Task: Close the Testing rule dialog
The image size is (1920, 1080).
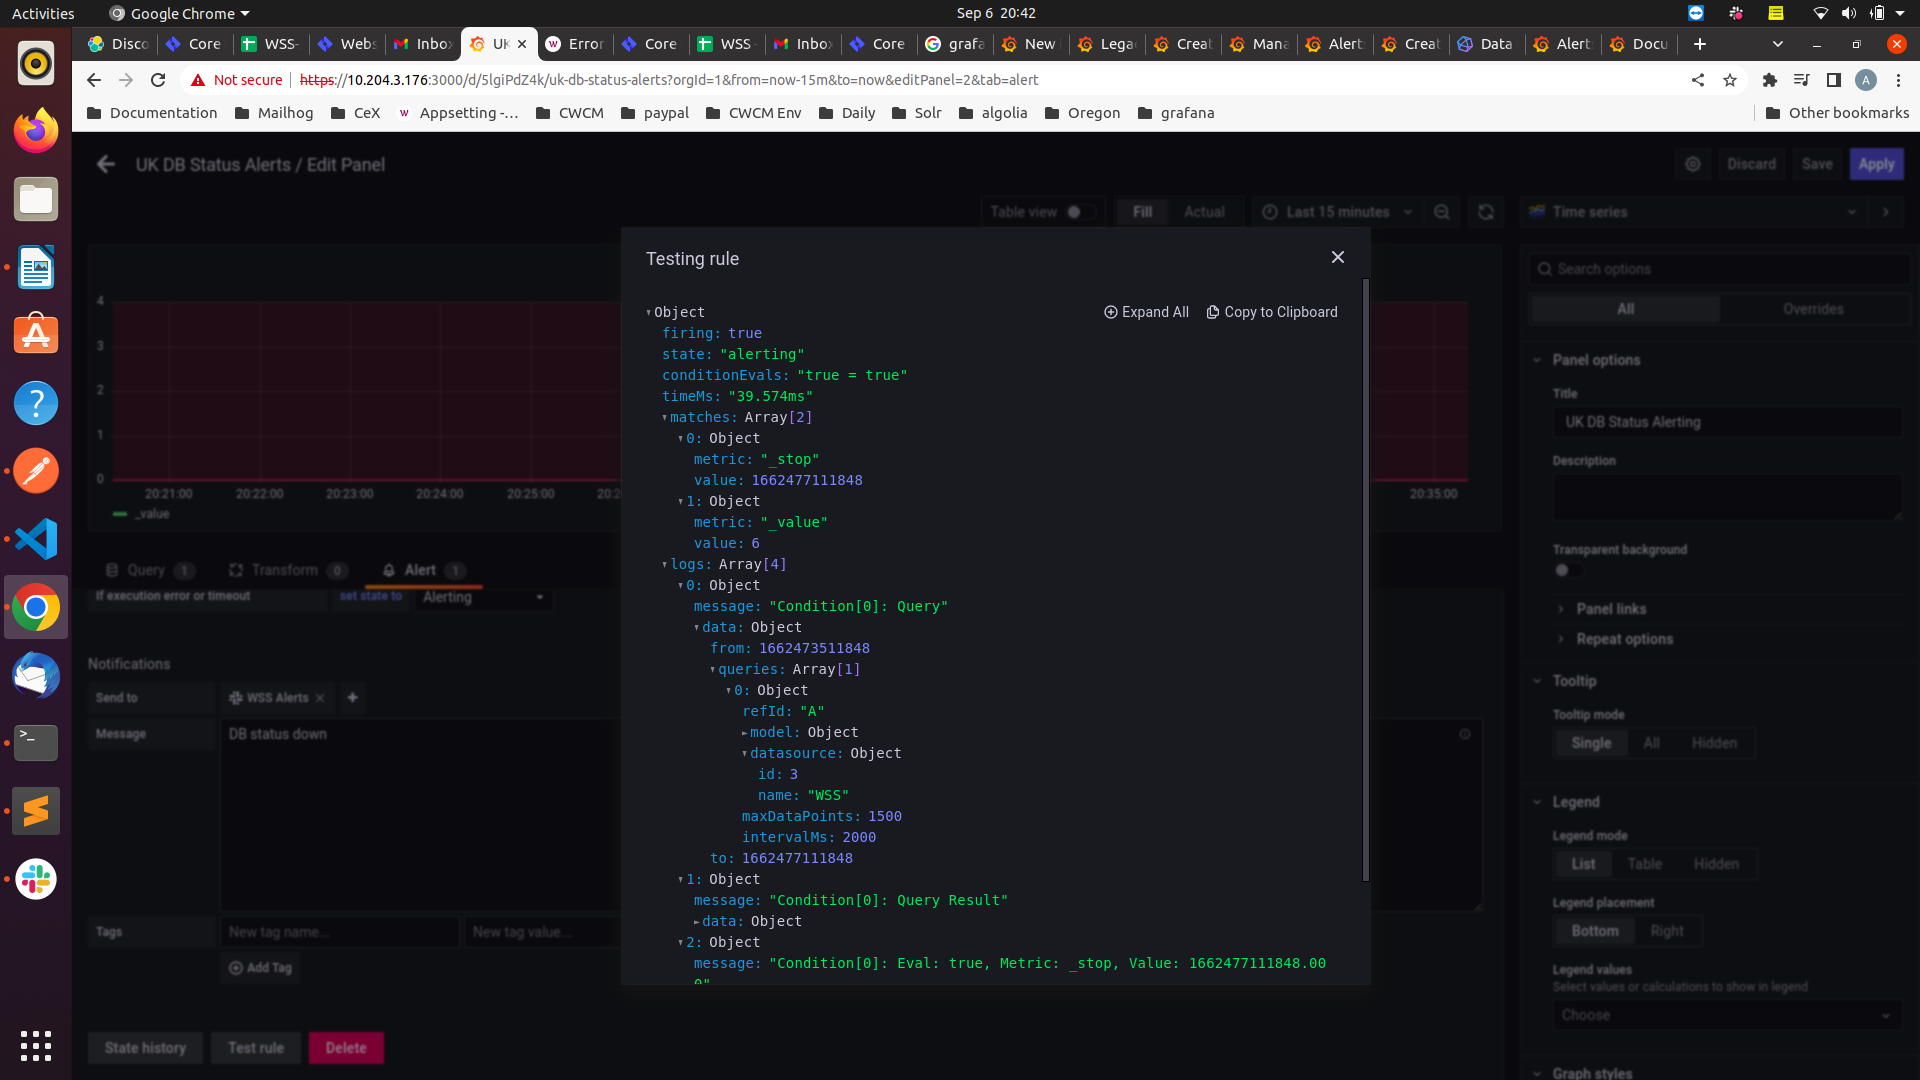Action: pyautogui.click(x=1337, y=258)
